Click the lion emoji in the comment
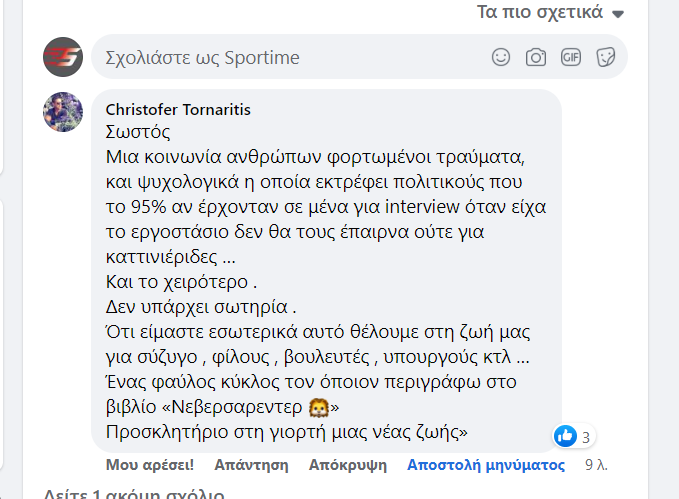Viewport: 679px width, 499px height. (x=317, y=409)
